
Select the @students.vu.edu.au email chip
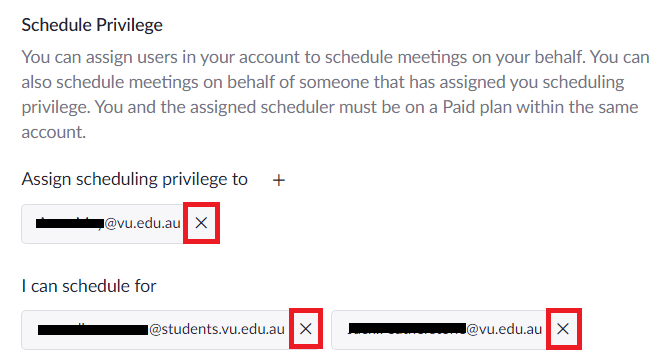pyautogui.click(x=172, y=330)
